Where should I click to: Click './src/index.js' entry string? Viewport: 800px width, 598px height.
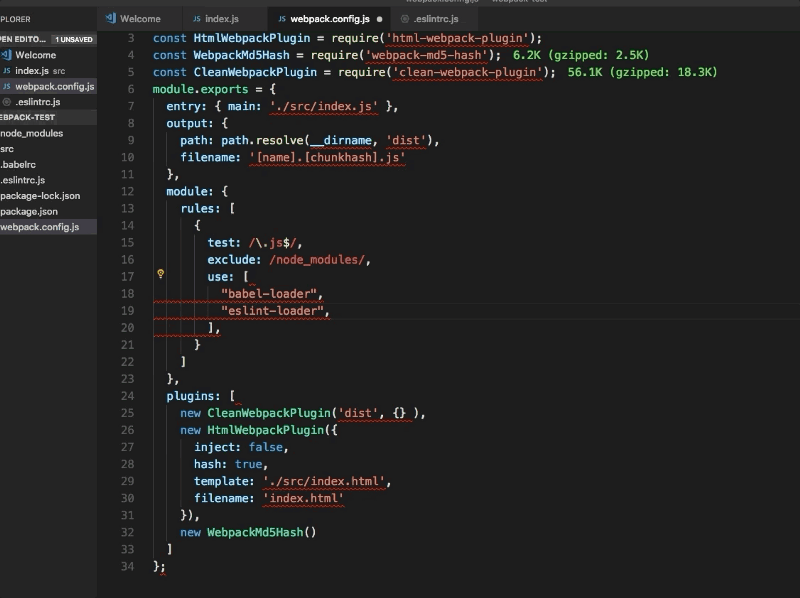pyautogui.click(x=323, y=106)
